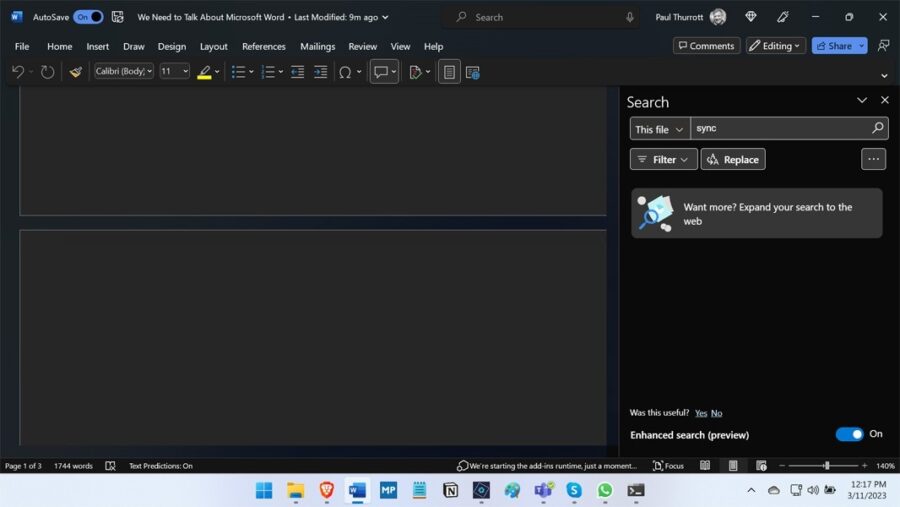Click the zoom slider in status bar

point(826,466)
